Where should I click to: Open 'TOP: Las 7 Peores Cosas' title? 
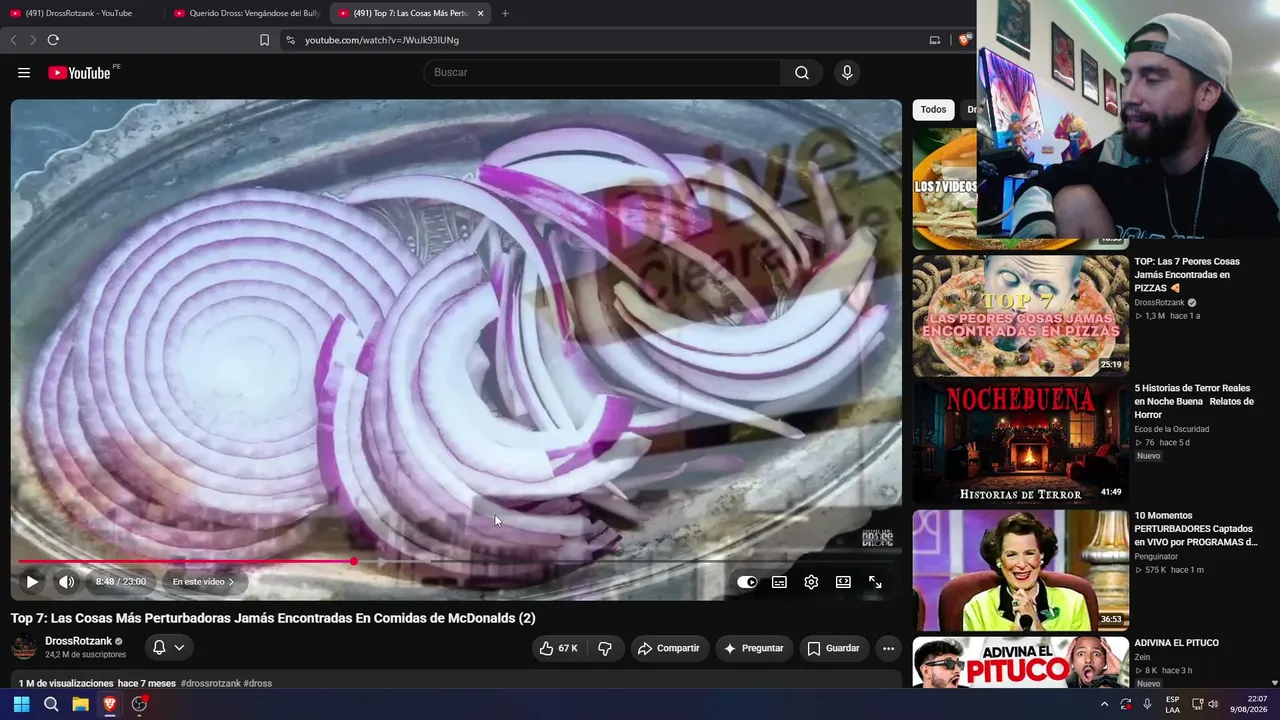(1187, 275)
